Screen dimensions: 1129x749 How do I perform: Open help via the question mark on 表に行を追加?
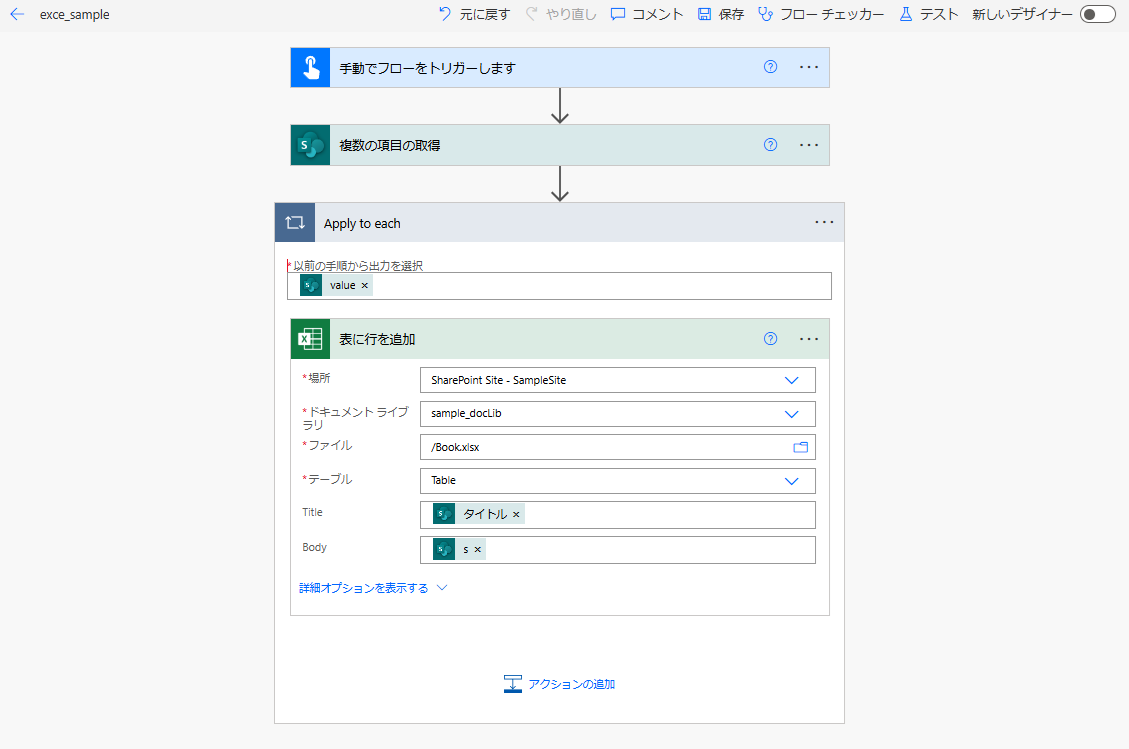(769, 338)
